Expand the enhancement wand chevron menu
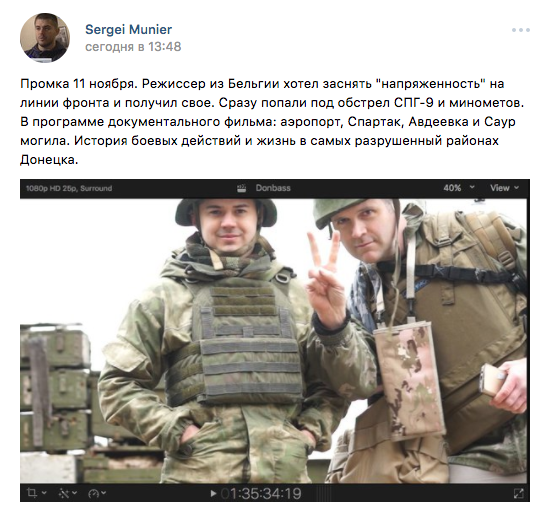The height and width of the screenshot is (514, 546). (x=74, y=493)
